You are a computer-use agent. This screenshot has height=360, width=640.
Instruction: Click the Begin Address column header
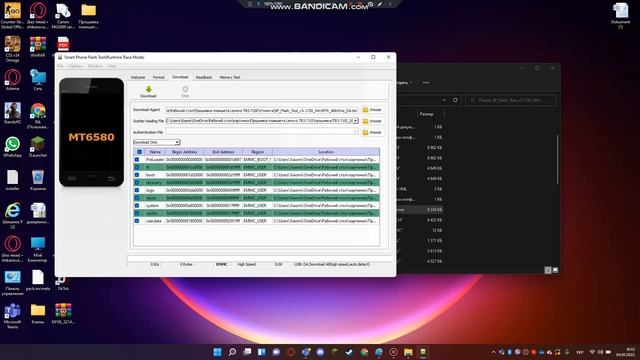pyautogui.click(x=184, y=152)
